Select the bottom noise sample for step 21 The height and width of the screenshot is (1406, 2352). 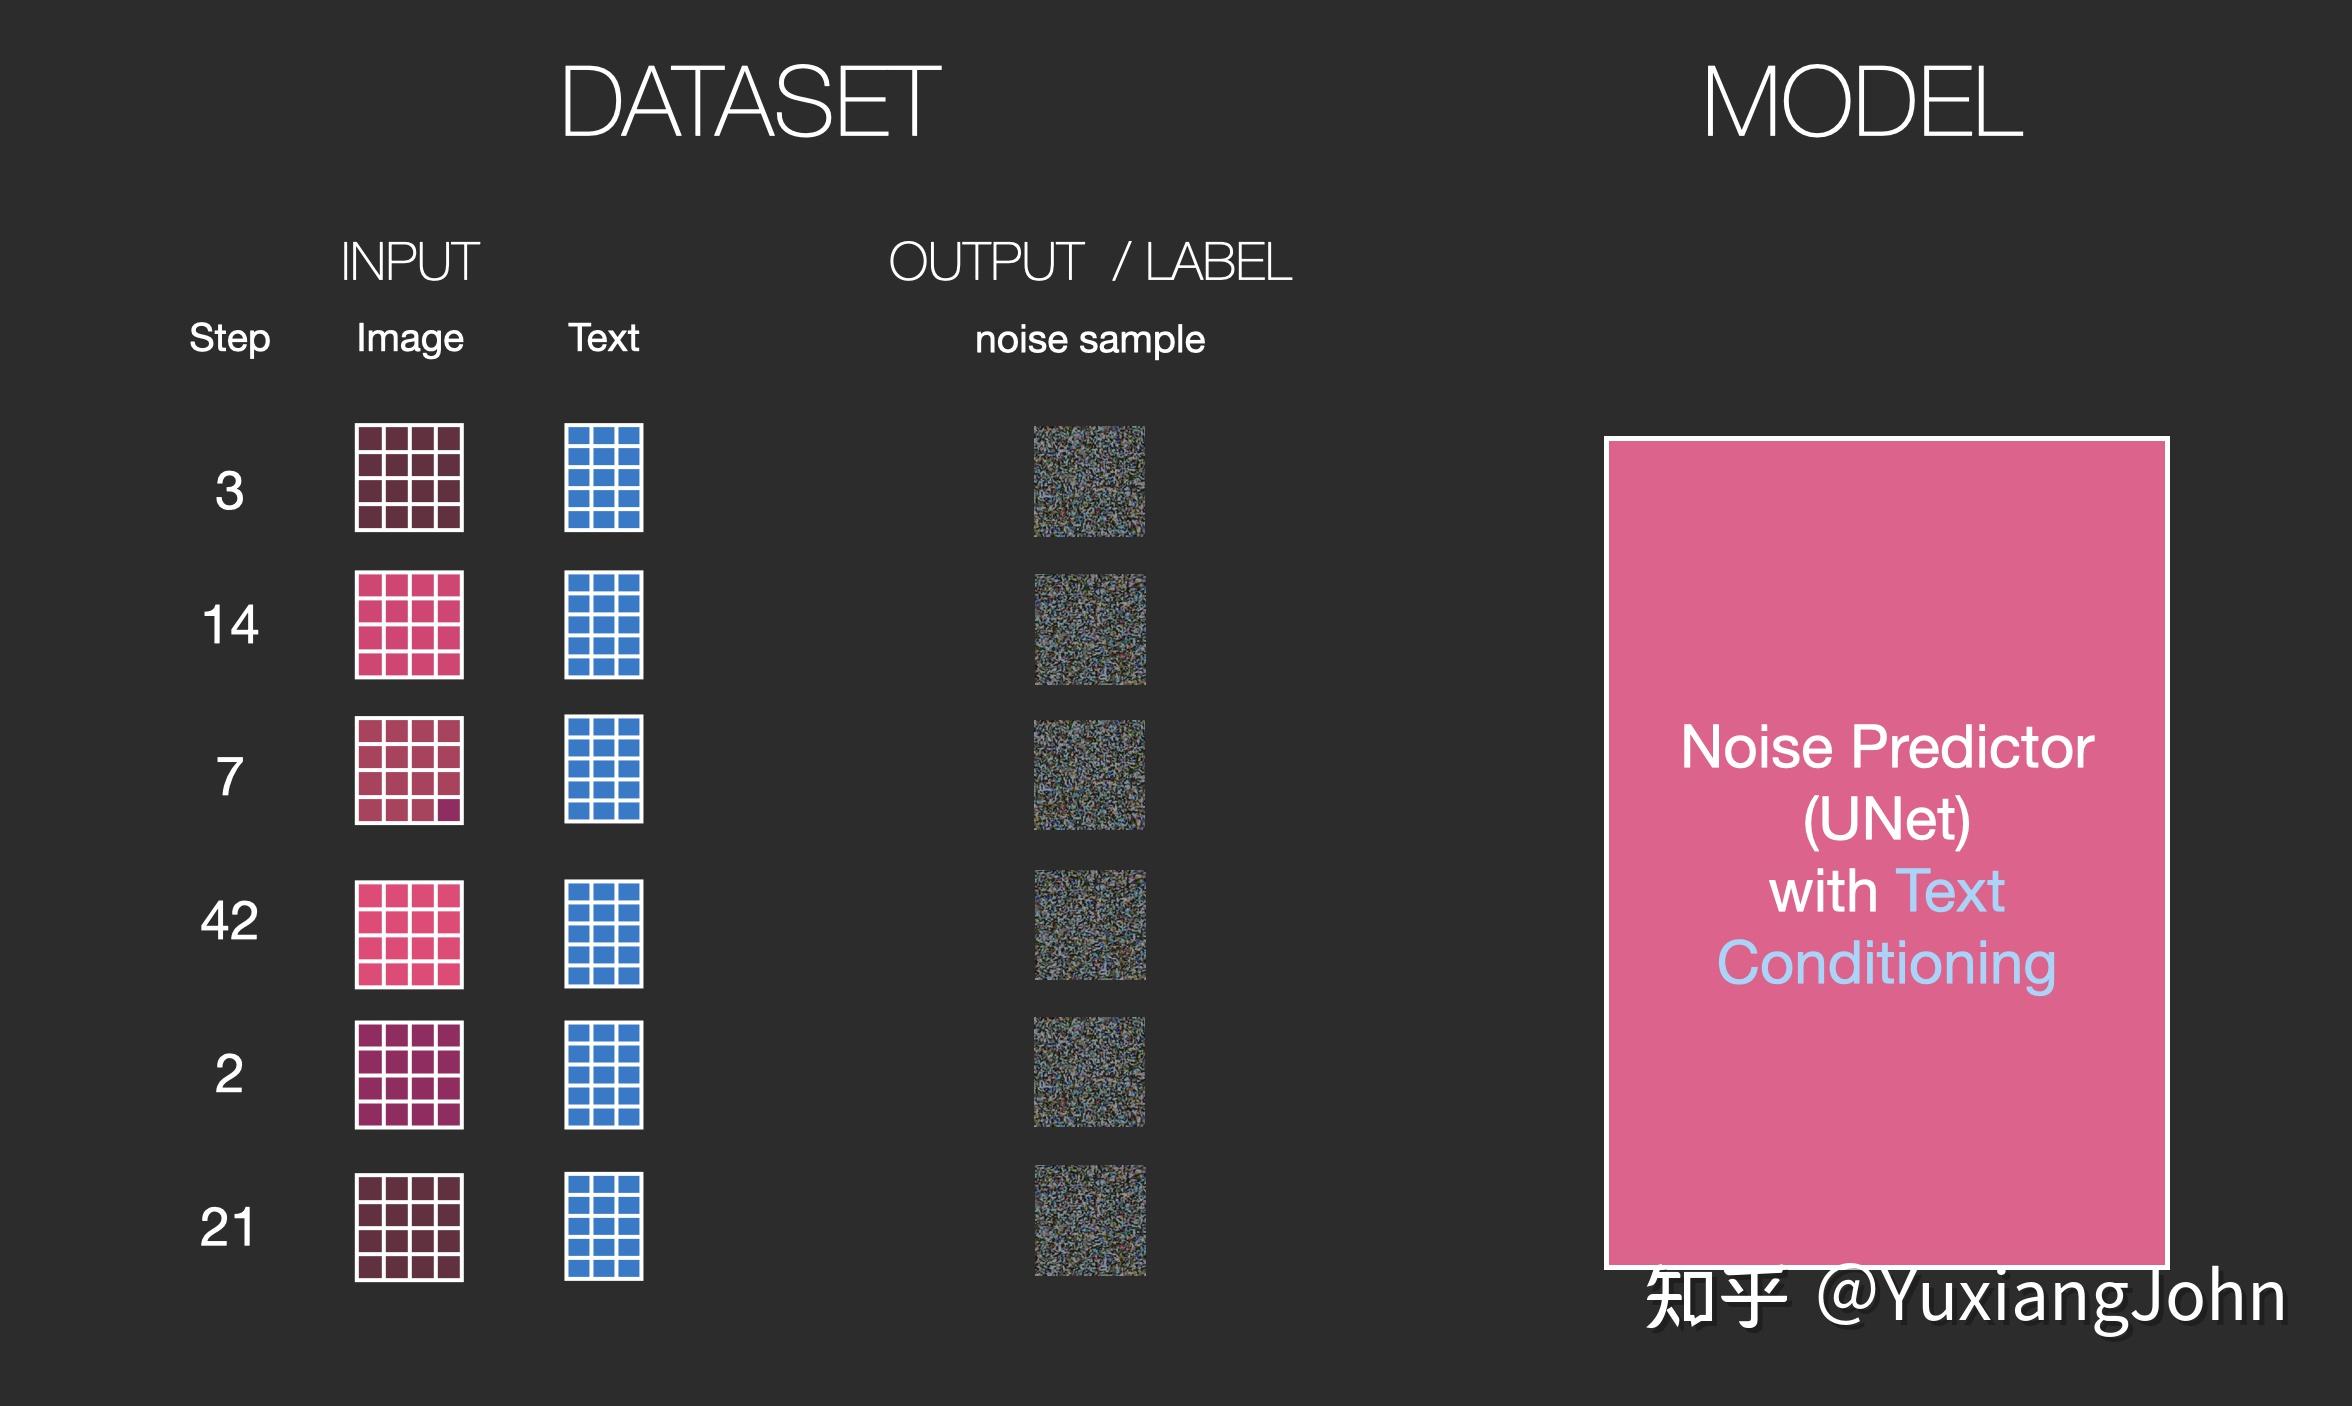1090,1220
